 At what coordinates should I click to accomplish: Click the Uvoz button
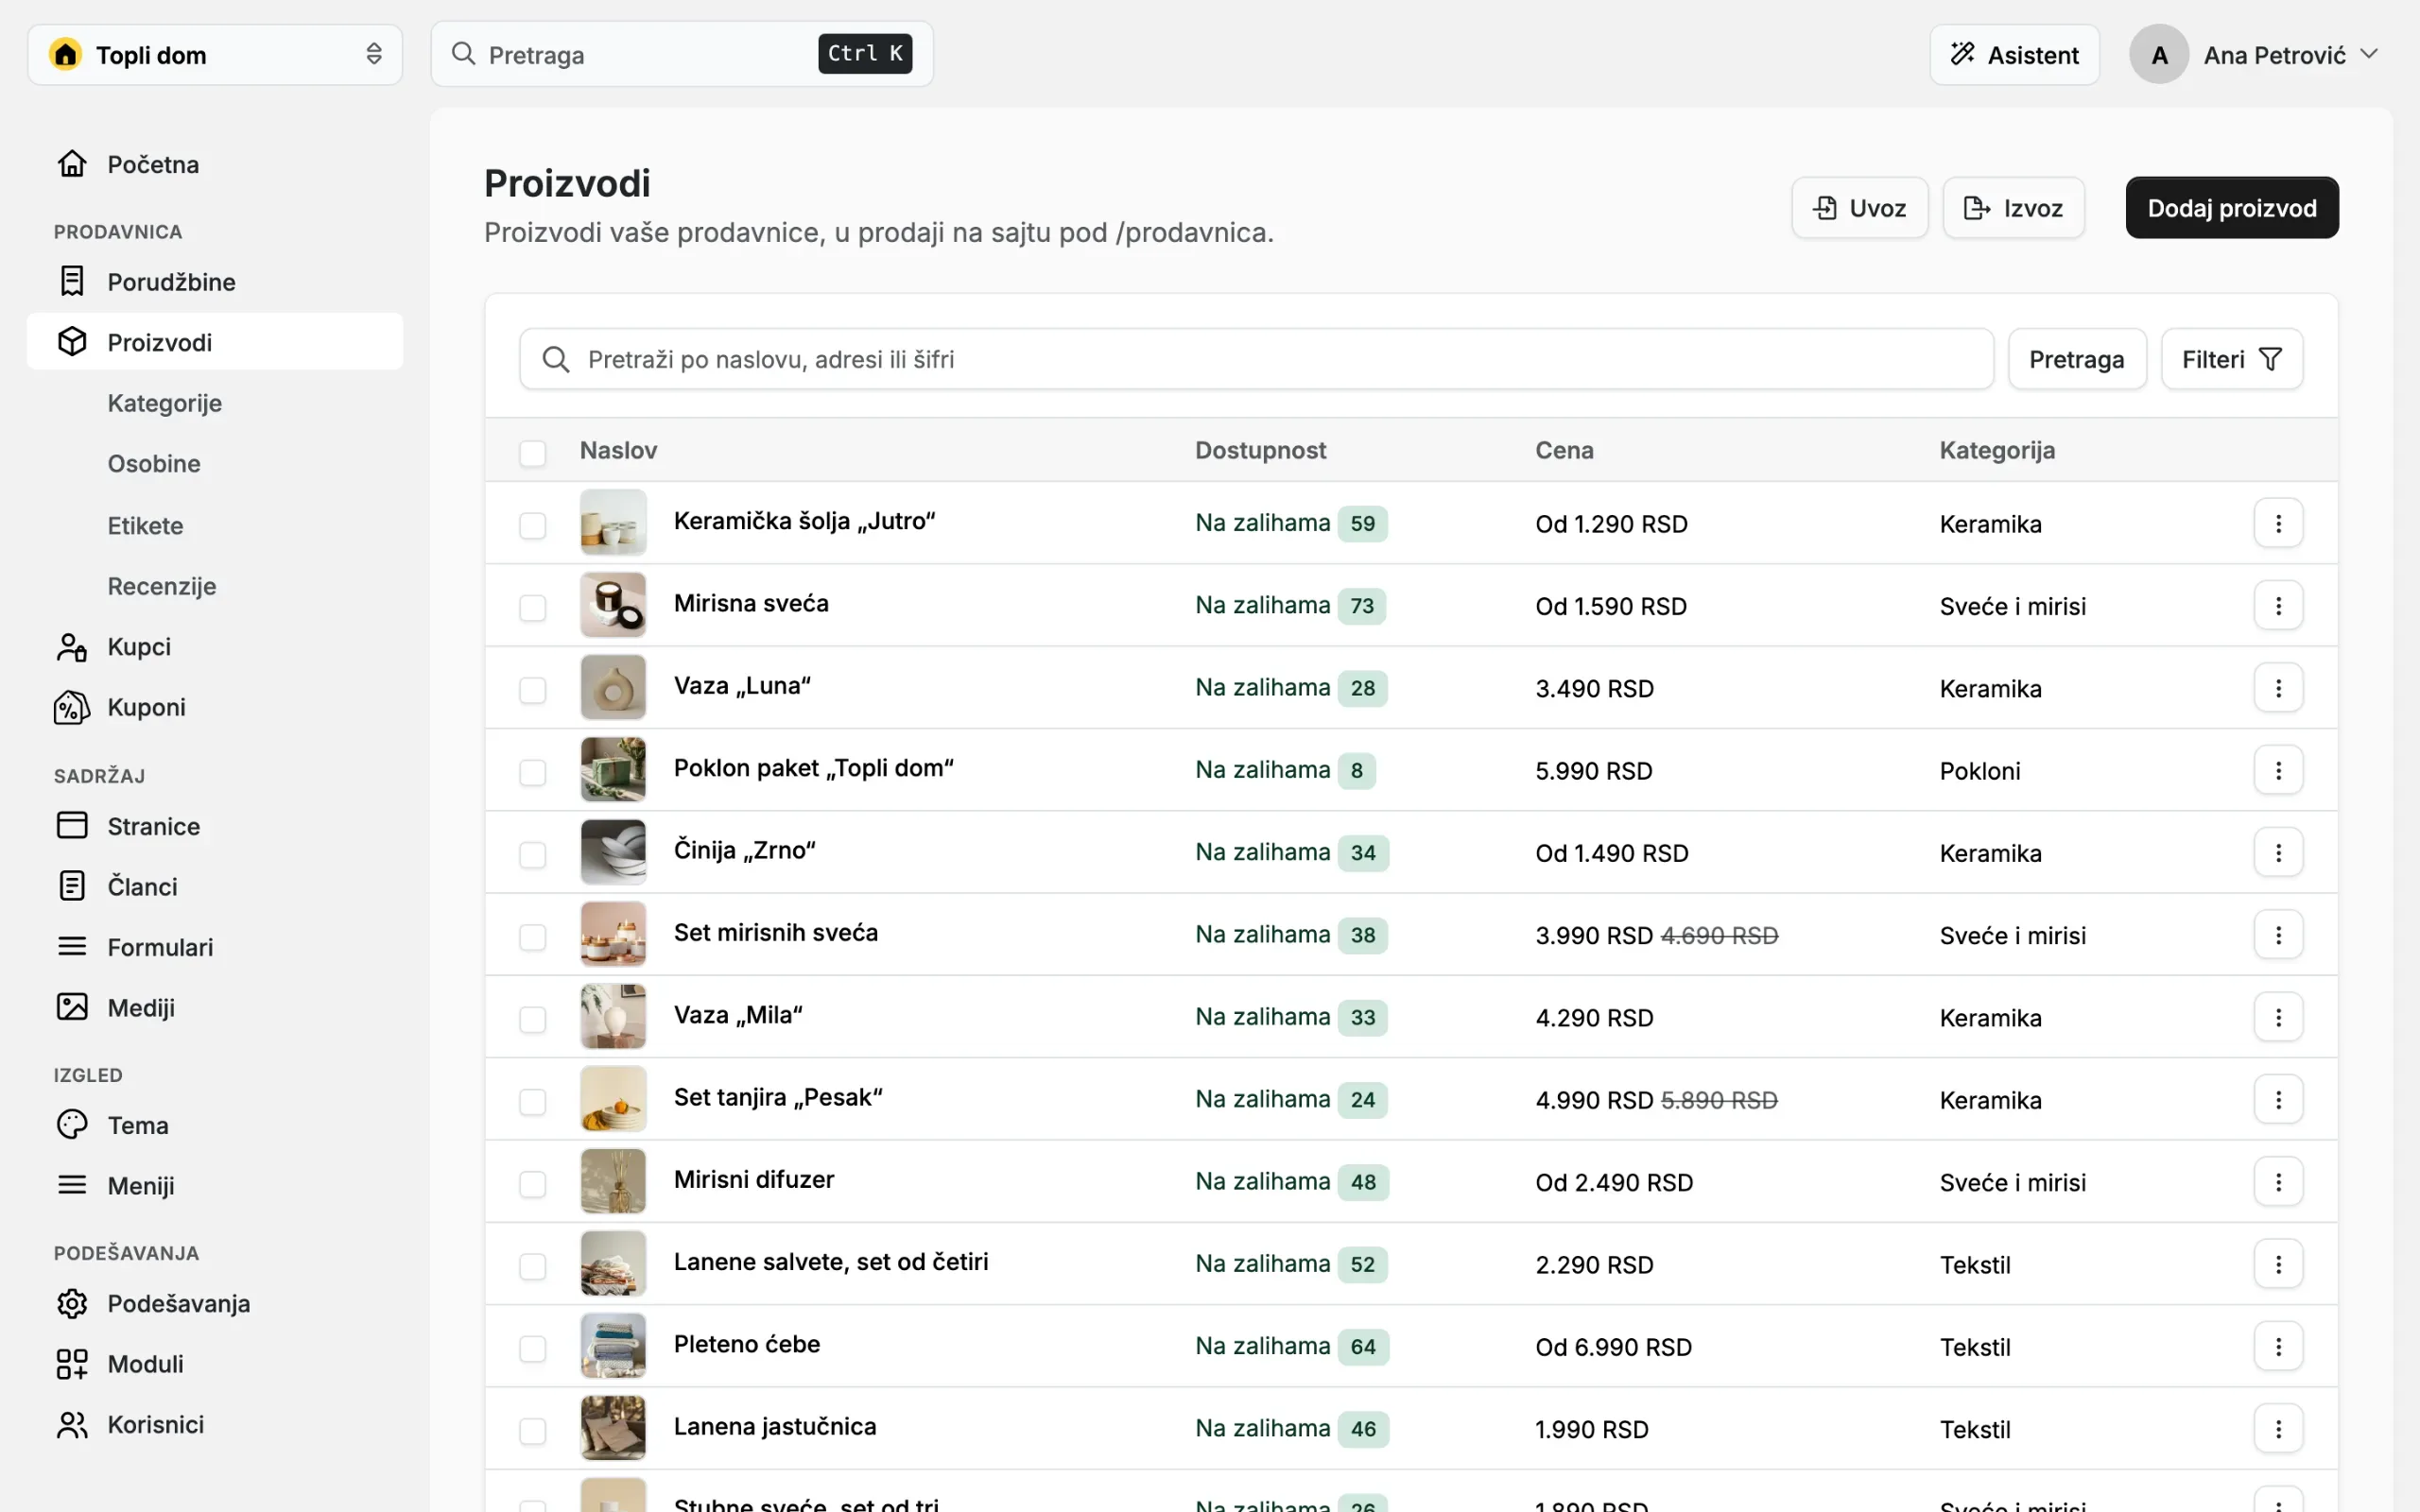click(x=1859, y=208)
